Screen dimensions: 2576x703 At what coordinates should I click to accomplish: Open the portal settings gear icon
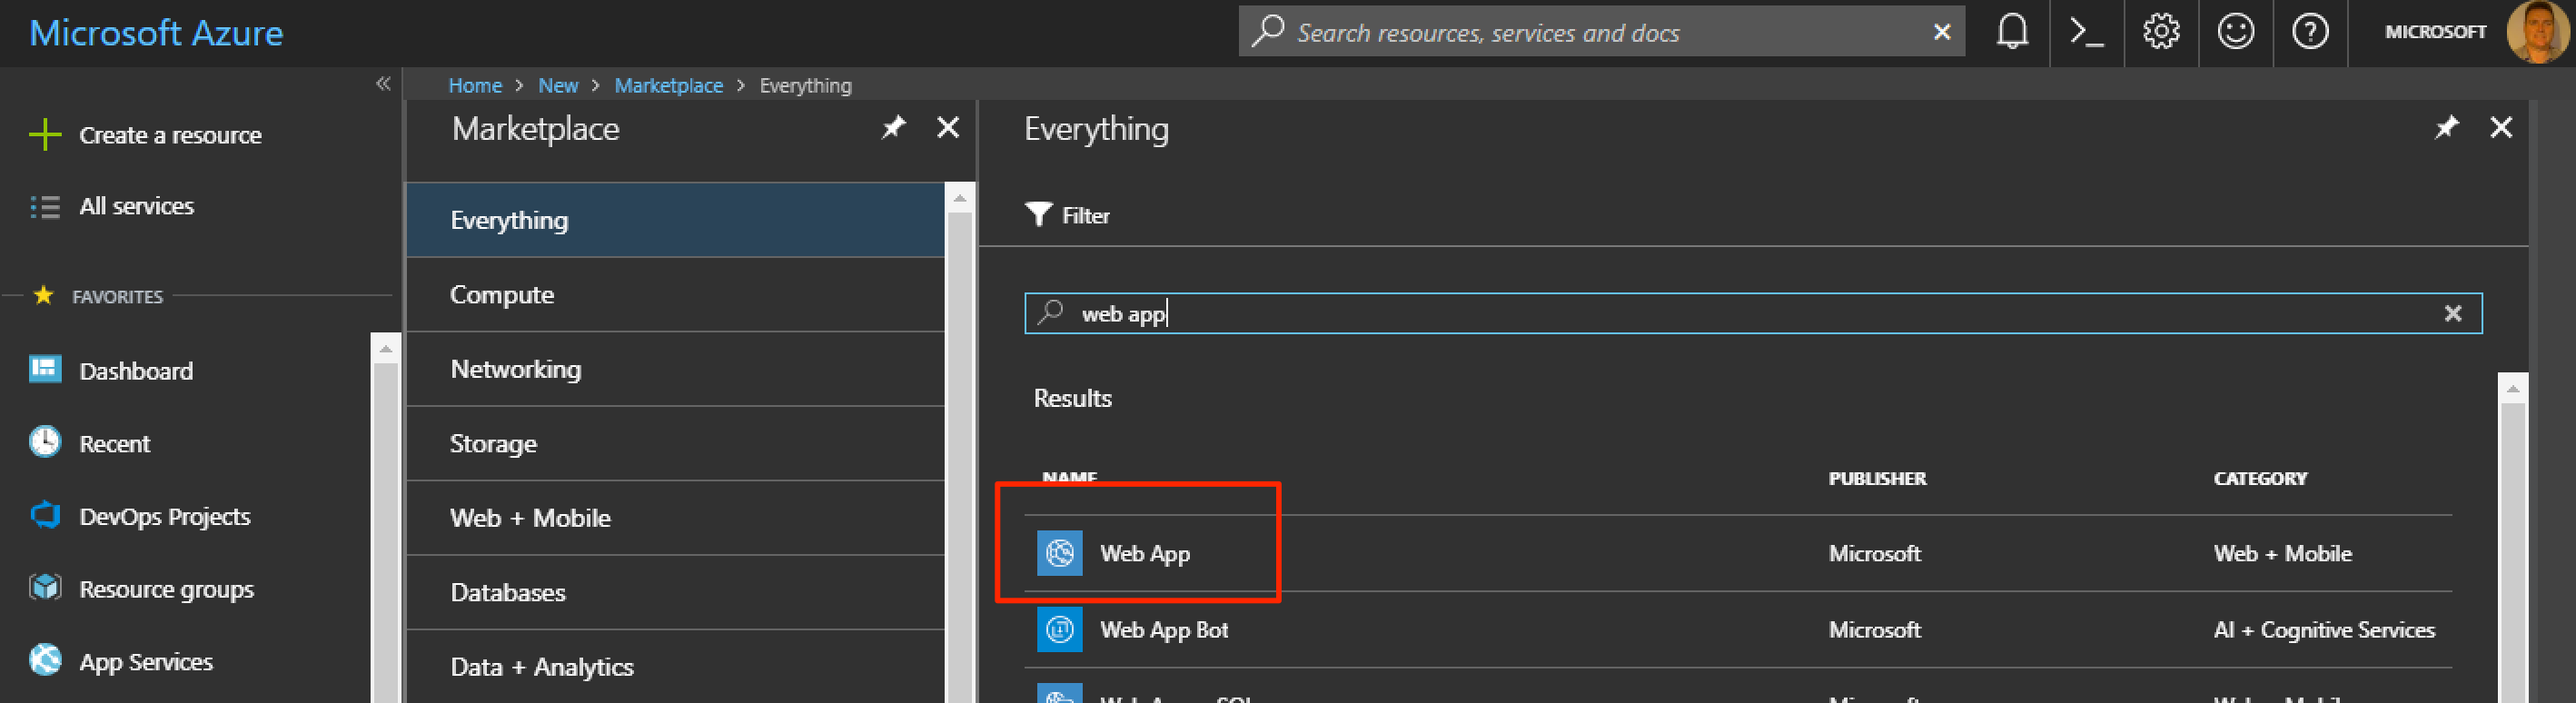(2161, 32)
